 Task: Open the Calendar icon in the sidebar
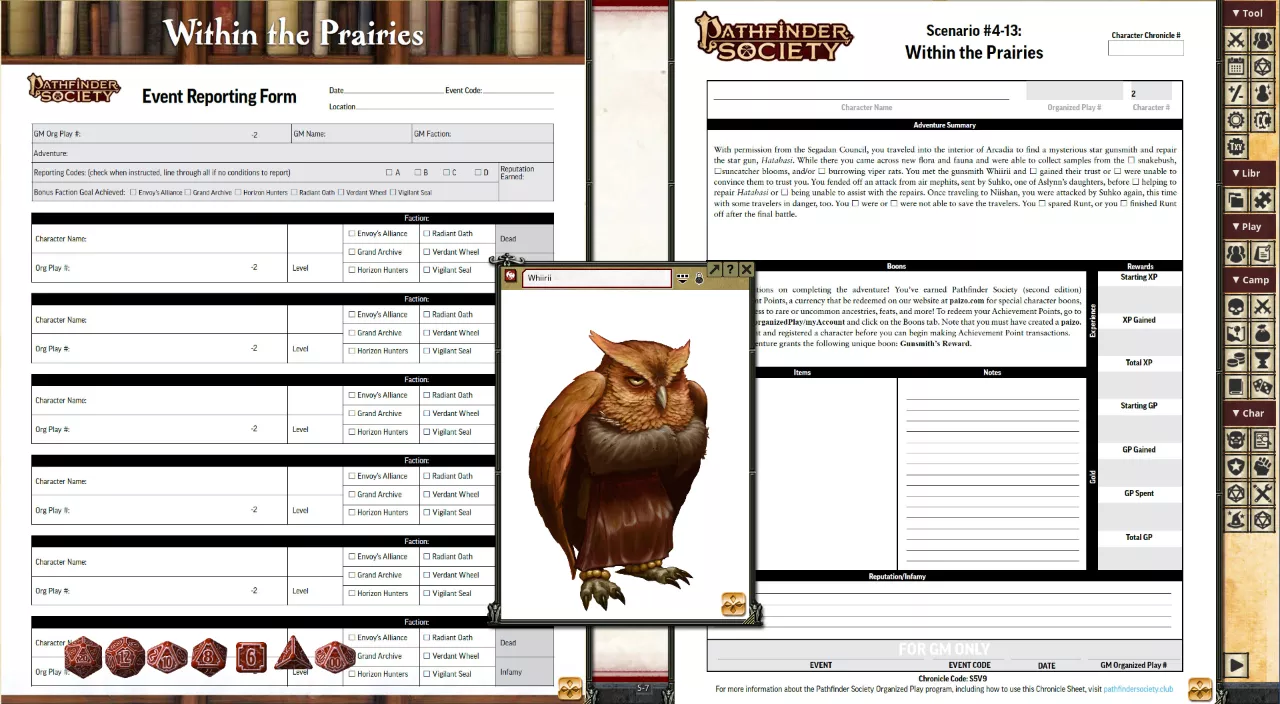tap(1236, 67)
